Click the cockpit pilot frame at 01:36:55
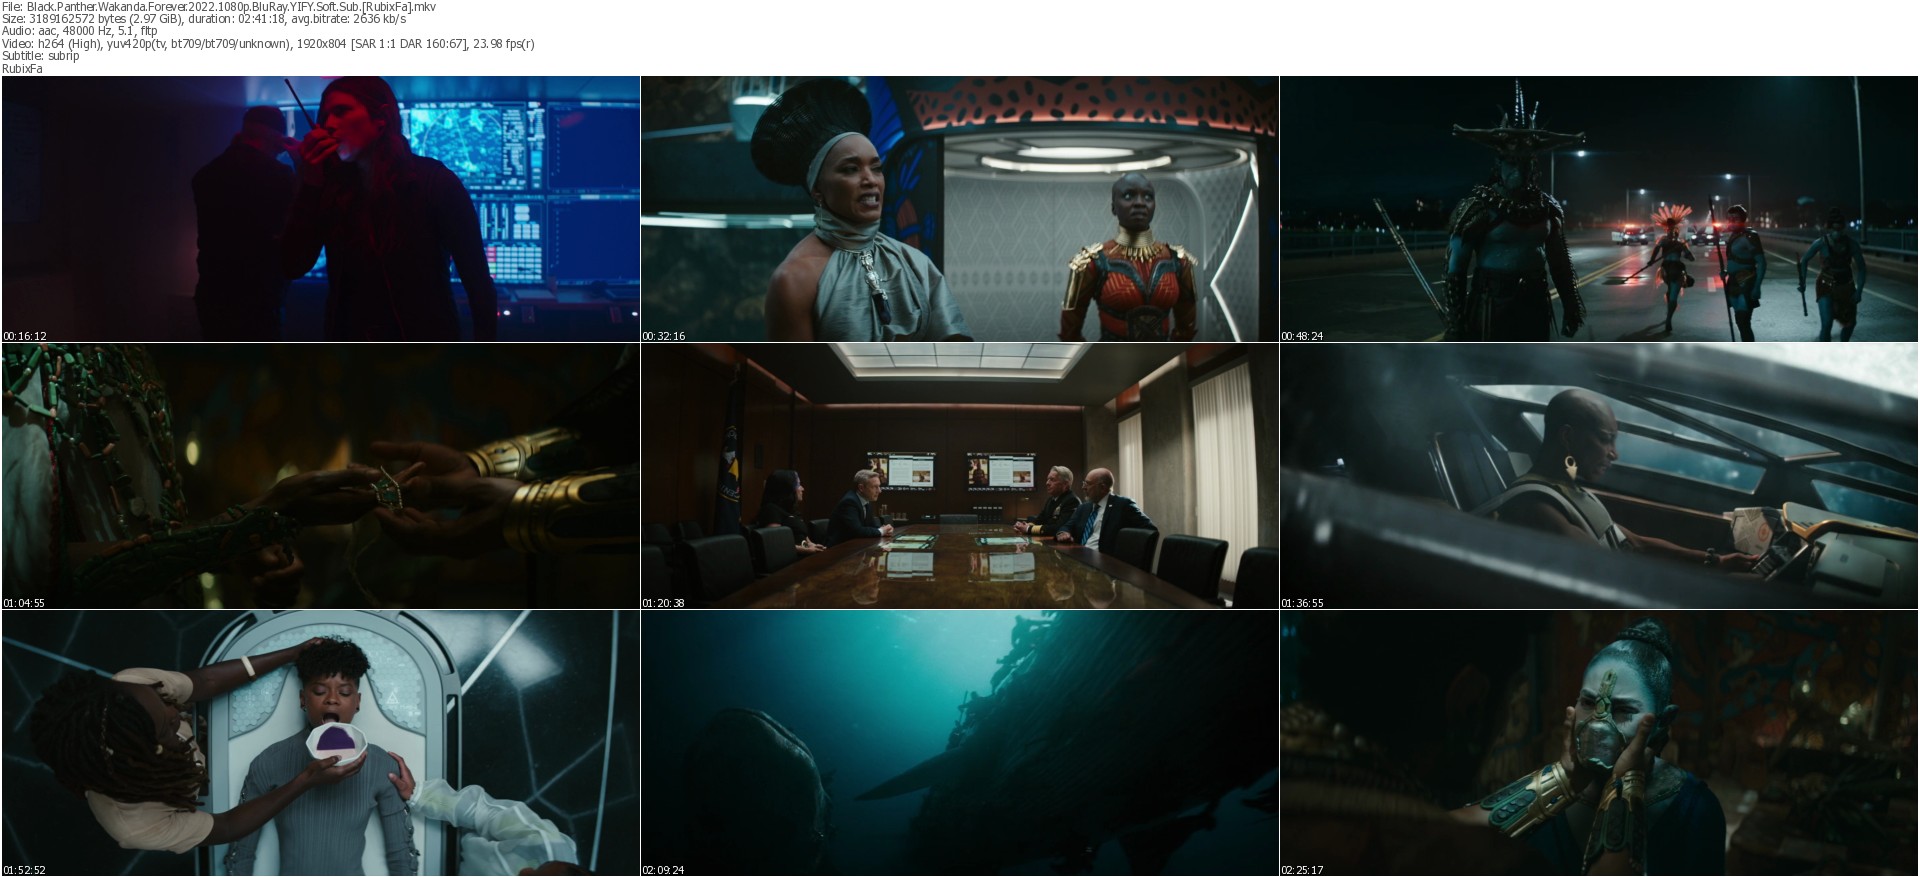 click(1599, 476)
